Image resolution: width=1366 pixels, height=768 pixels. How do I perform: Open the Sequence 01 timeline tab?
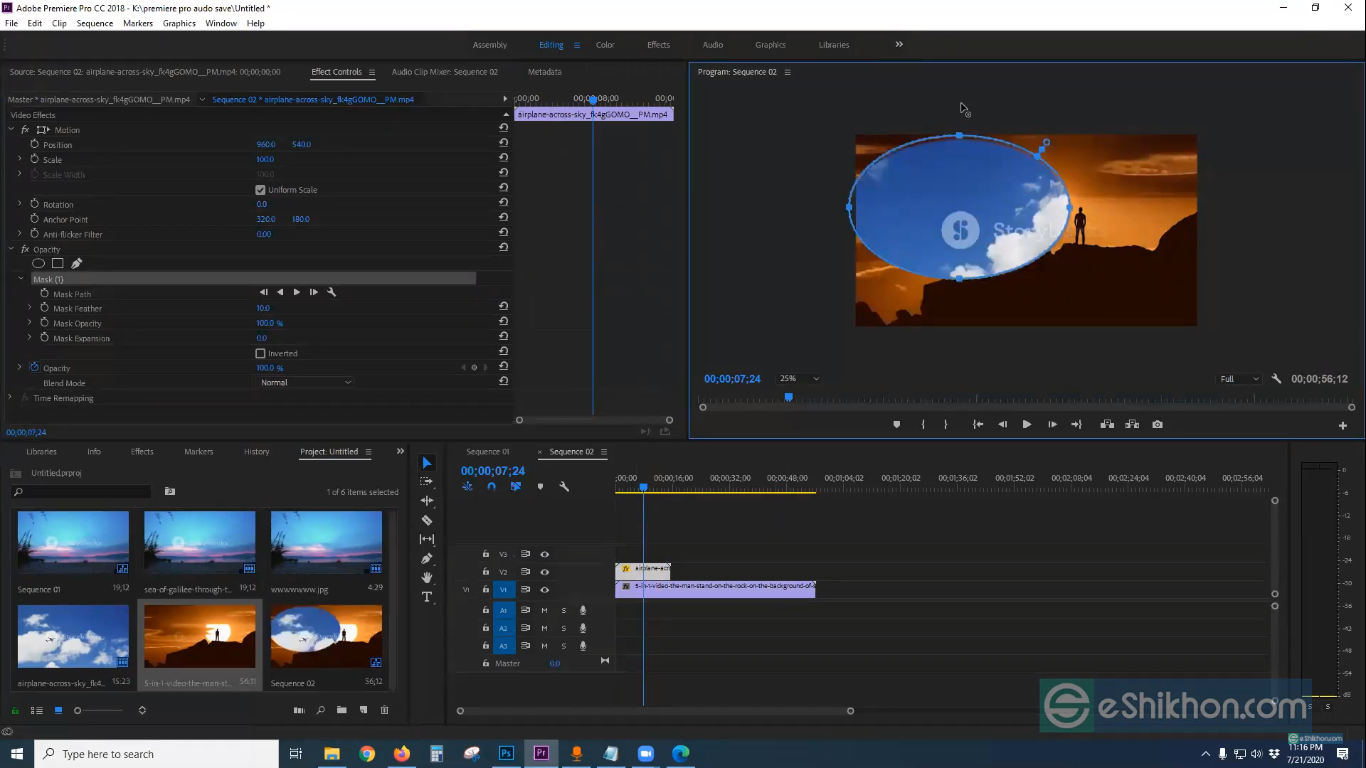[x=487, y=452]
